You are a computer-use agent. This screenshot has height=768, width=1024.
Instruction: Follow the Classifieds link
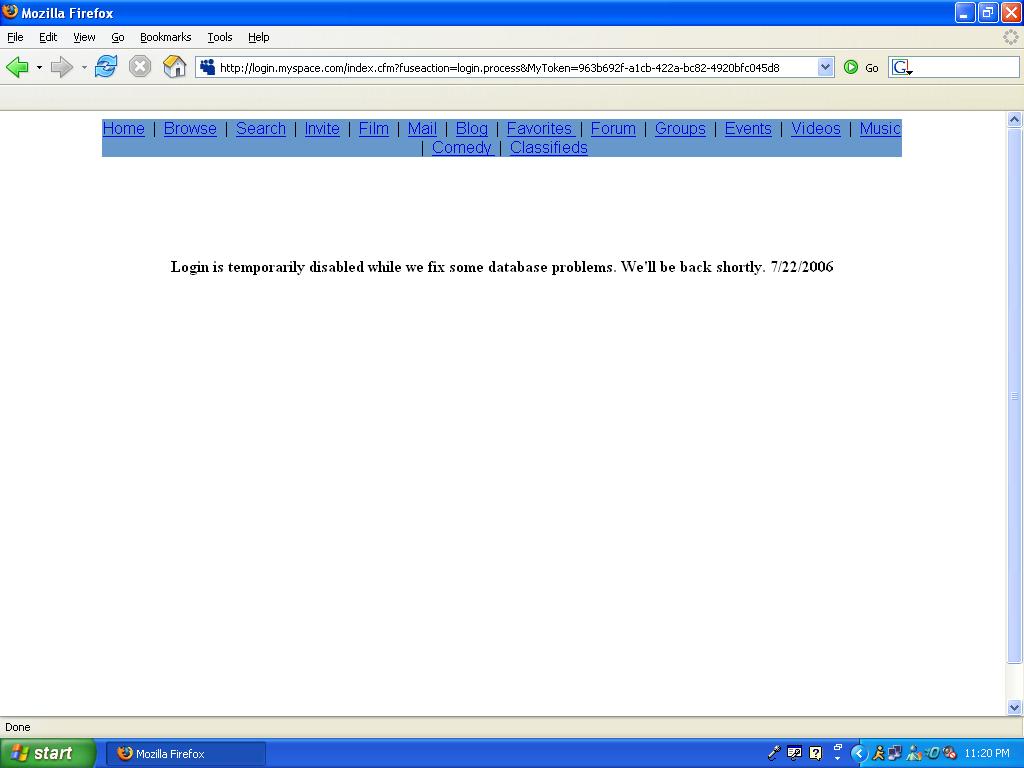(x=549, y=148)
